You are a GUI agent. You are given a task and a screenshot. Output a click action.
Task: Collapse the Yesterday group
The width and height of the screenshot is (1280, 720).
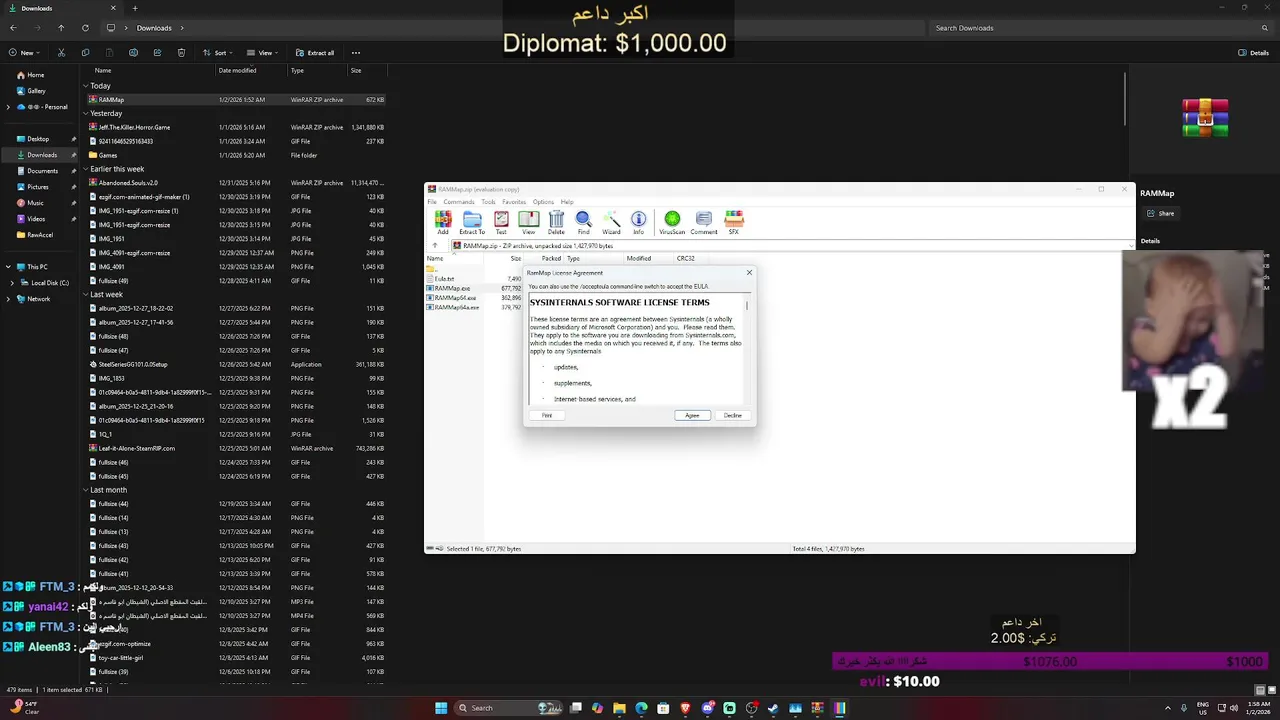coord(86,113)
